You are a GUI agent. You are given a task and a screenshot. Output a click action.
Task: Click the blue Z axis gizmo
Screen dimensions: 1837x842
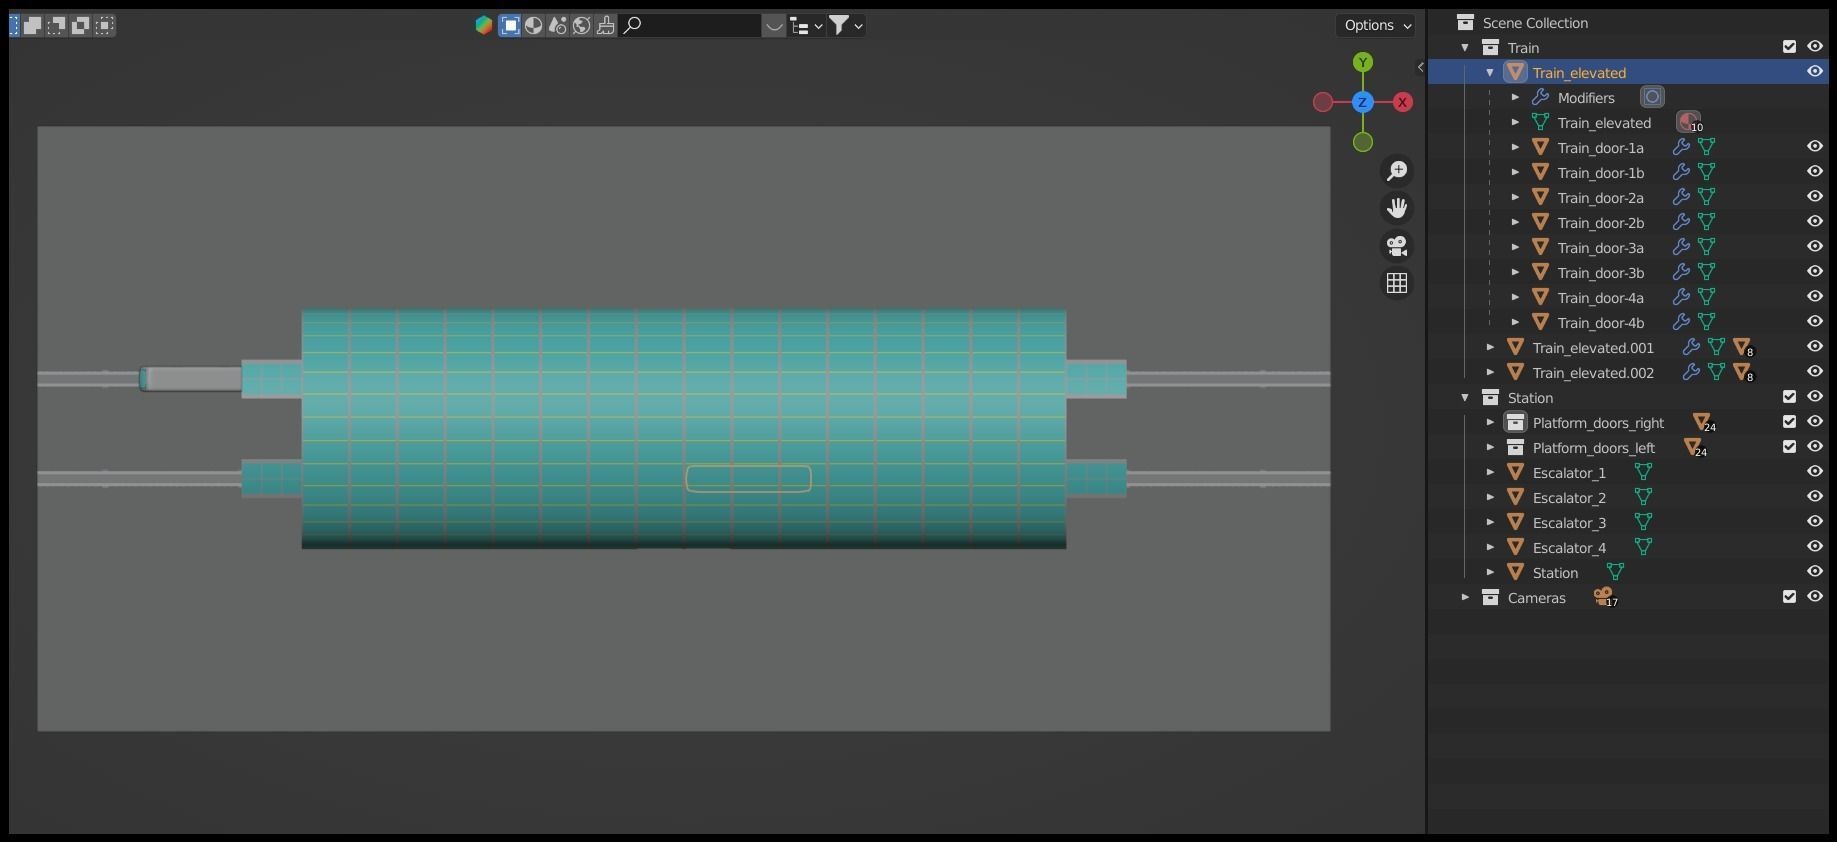click(x=1362, y=102)
